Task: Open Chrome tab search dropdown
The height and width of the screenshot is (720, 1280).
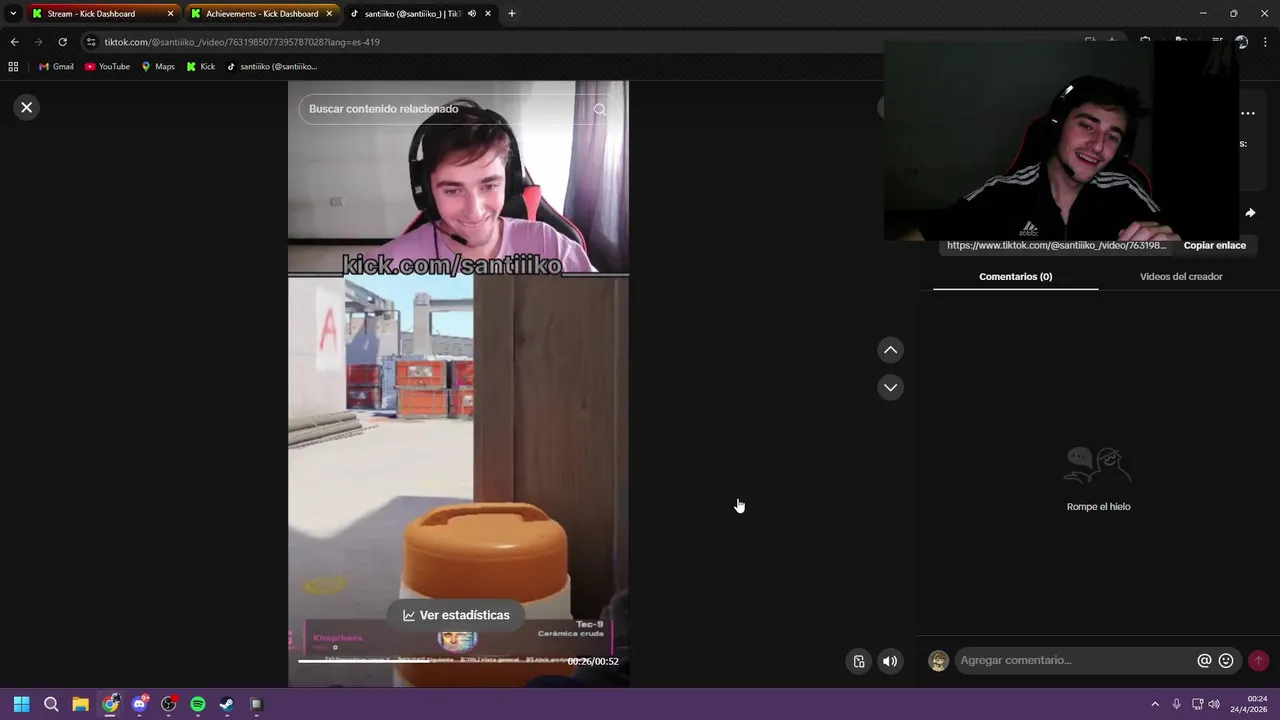Action: [x=12, y=14]
